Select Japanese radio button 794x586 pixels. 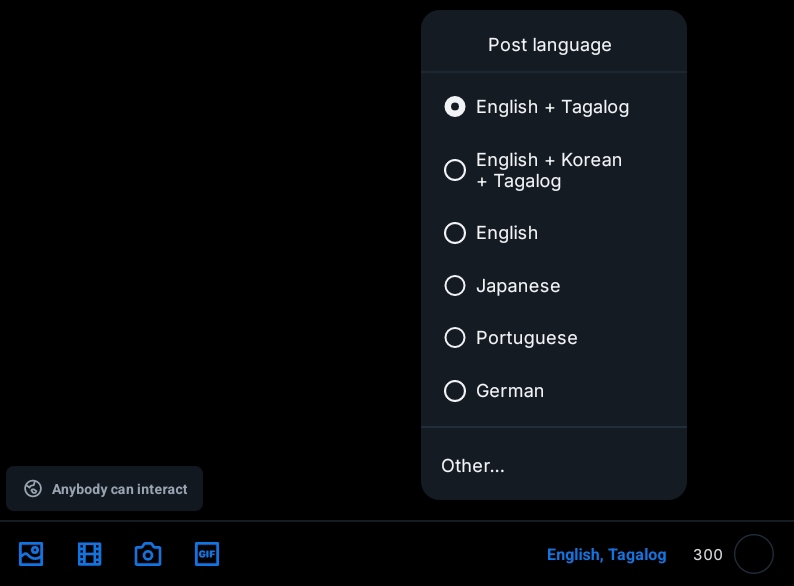coord(455,286)
